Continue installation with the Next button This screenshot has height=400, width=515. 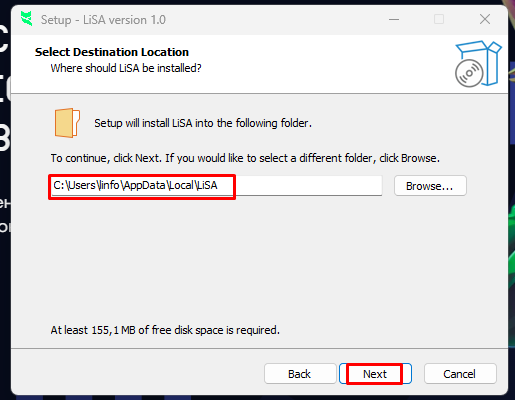[x=375, y=374]
